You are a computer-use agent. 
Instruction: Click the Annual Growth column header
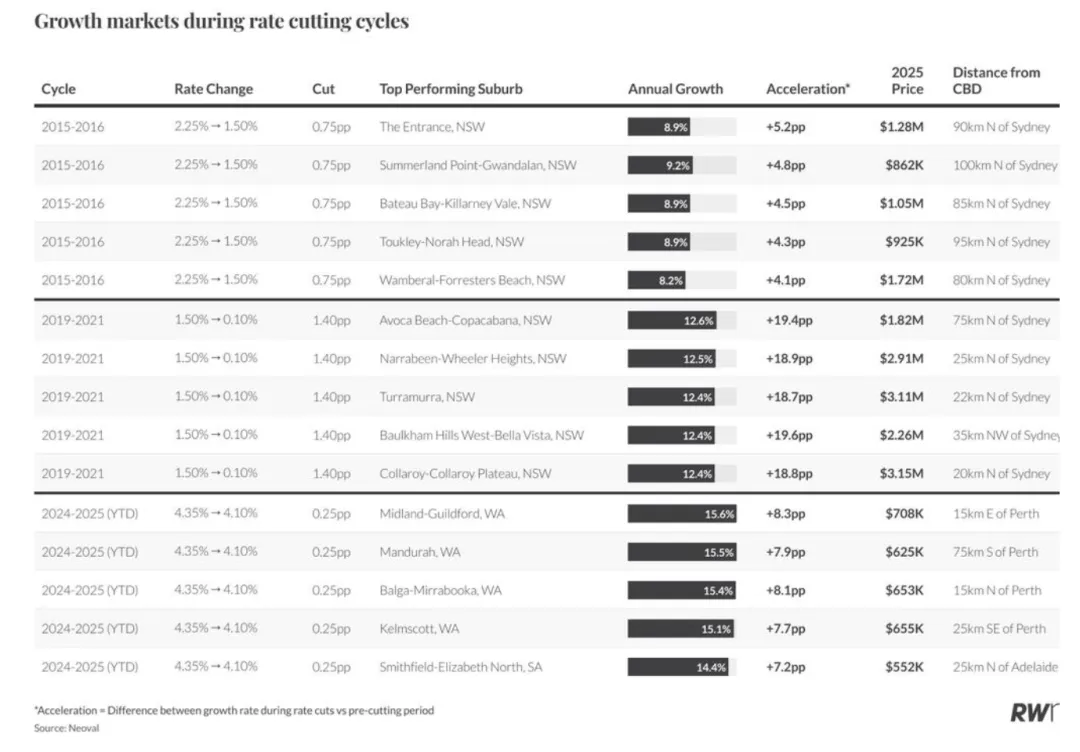[675, 89]
